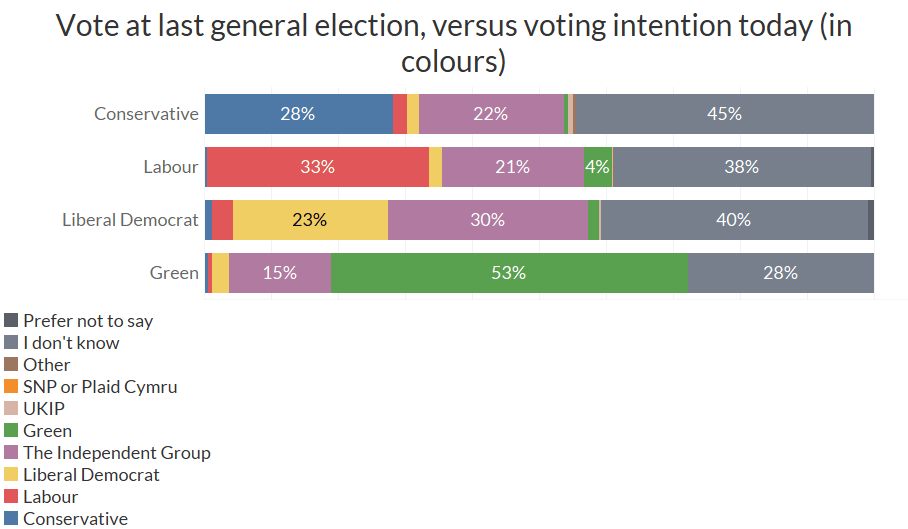
Task: Click the 45% grey Conservative row segment
Action: click(724, 114)
